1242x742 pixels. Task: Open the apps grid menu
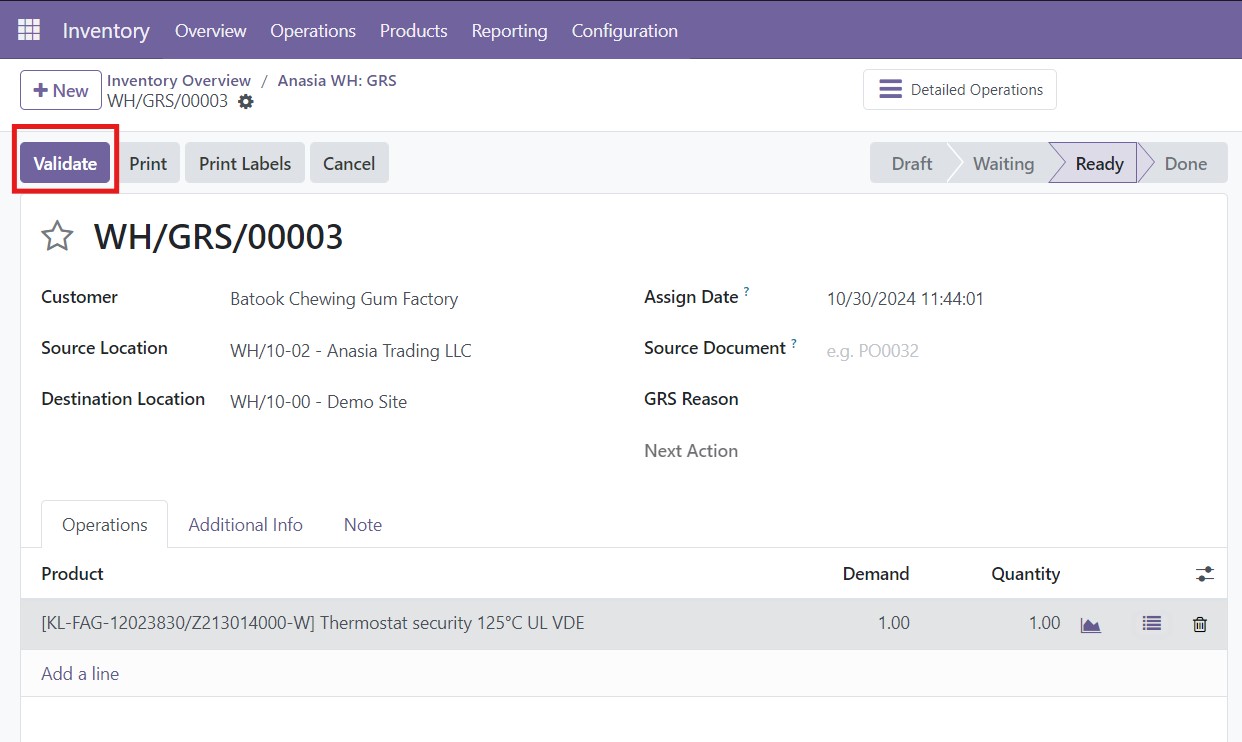pos(28,29)
